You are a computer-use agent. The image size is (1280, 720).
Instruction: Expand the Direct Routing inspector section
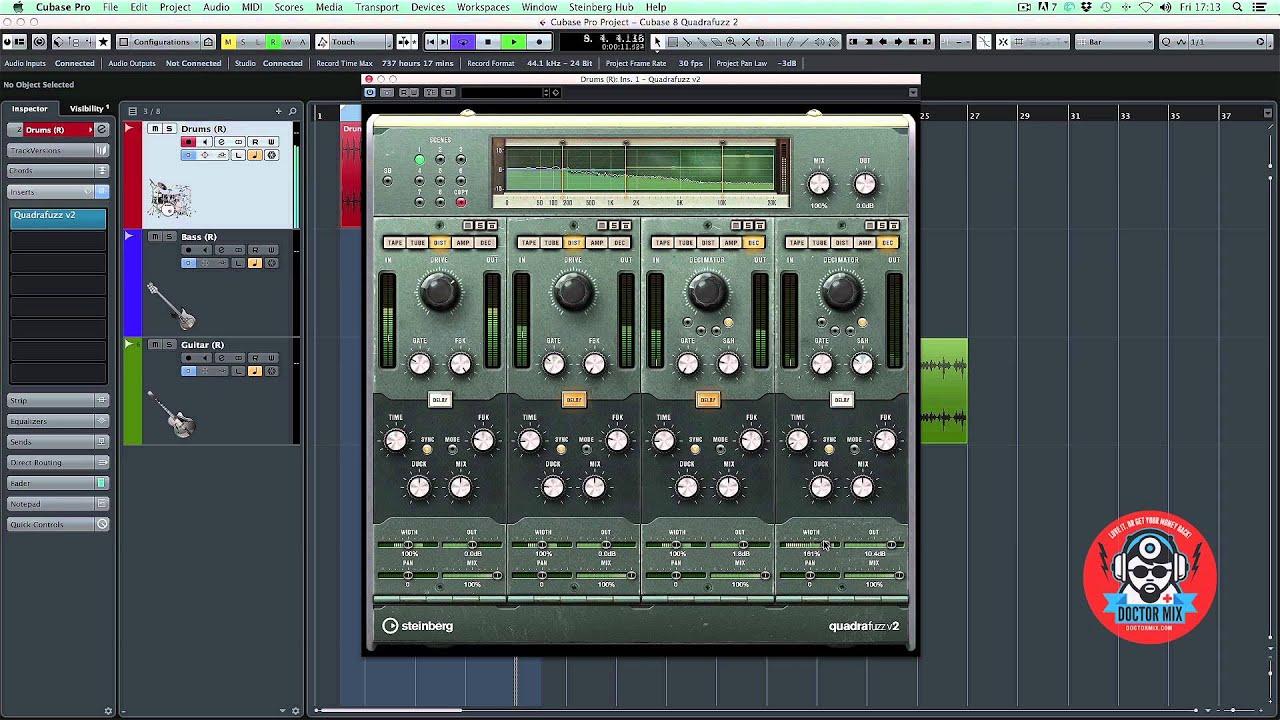tap(58, 463)
